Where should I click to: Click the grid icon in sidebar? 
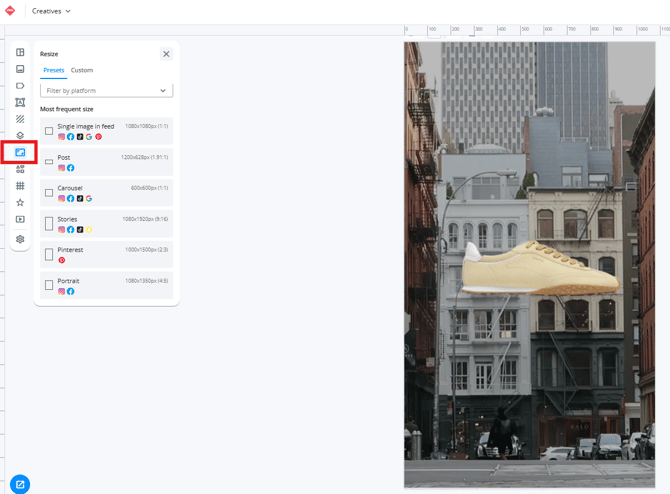tap(20, 186)
